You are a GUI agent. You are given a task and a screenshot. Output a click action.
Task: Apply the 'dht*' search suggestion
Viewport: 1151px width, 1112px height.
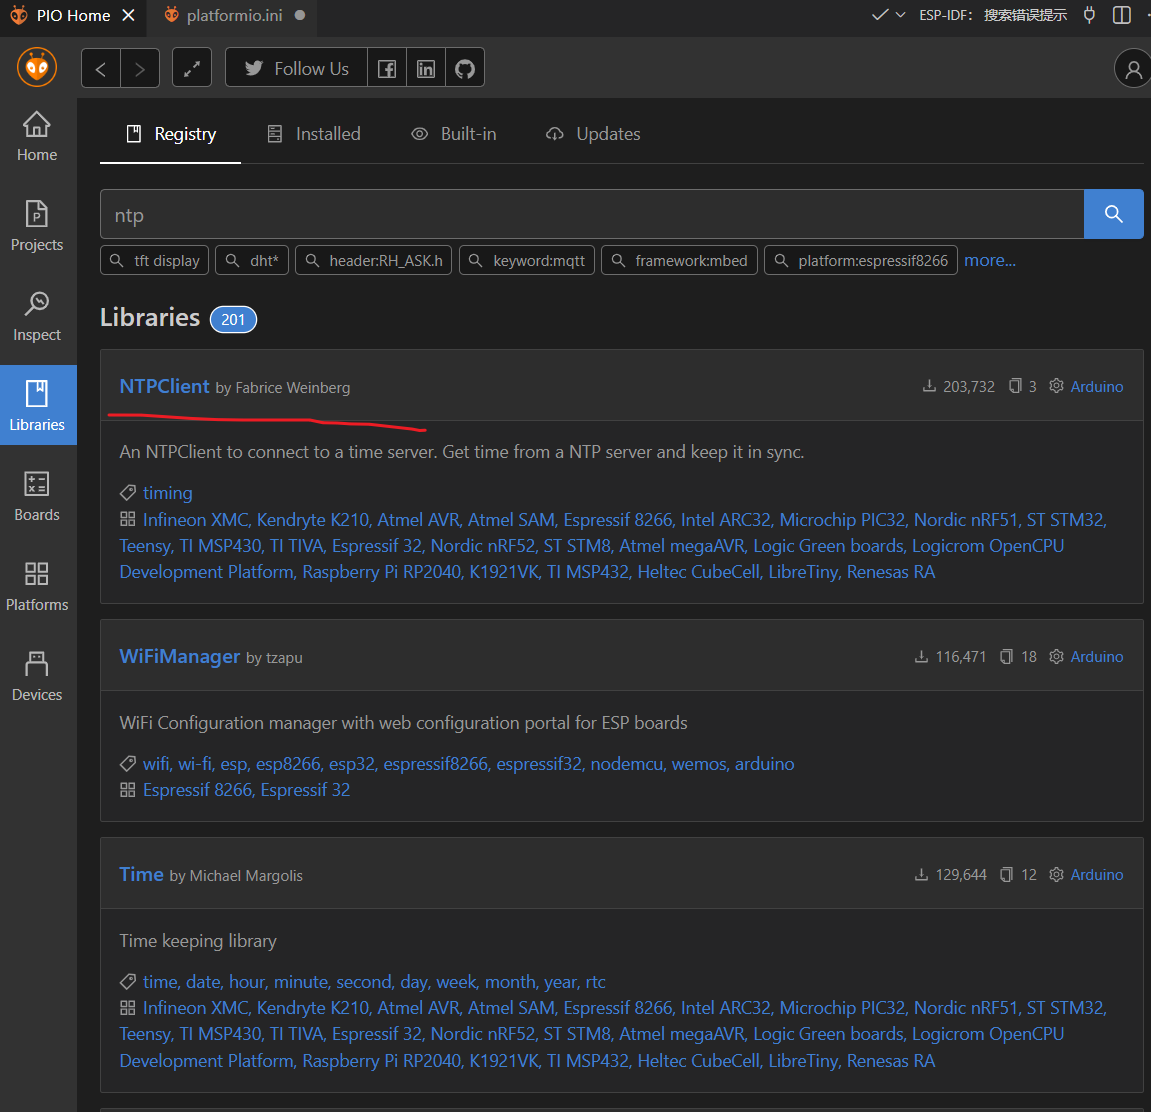252,261
